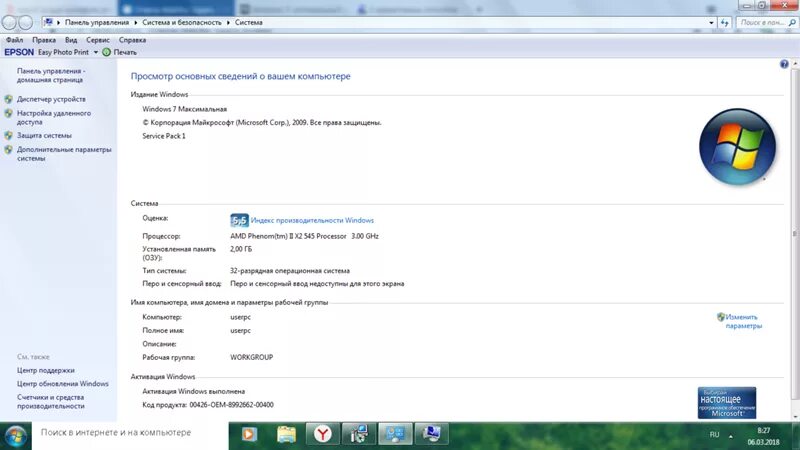Click the last taskbar computer icon
Screen dimensions: 800x450
(x=431, y=434)
